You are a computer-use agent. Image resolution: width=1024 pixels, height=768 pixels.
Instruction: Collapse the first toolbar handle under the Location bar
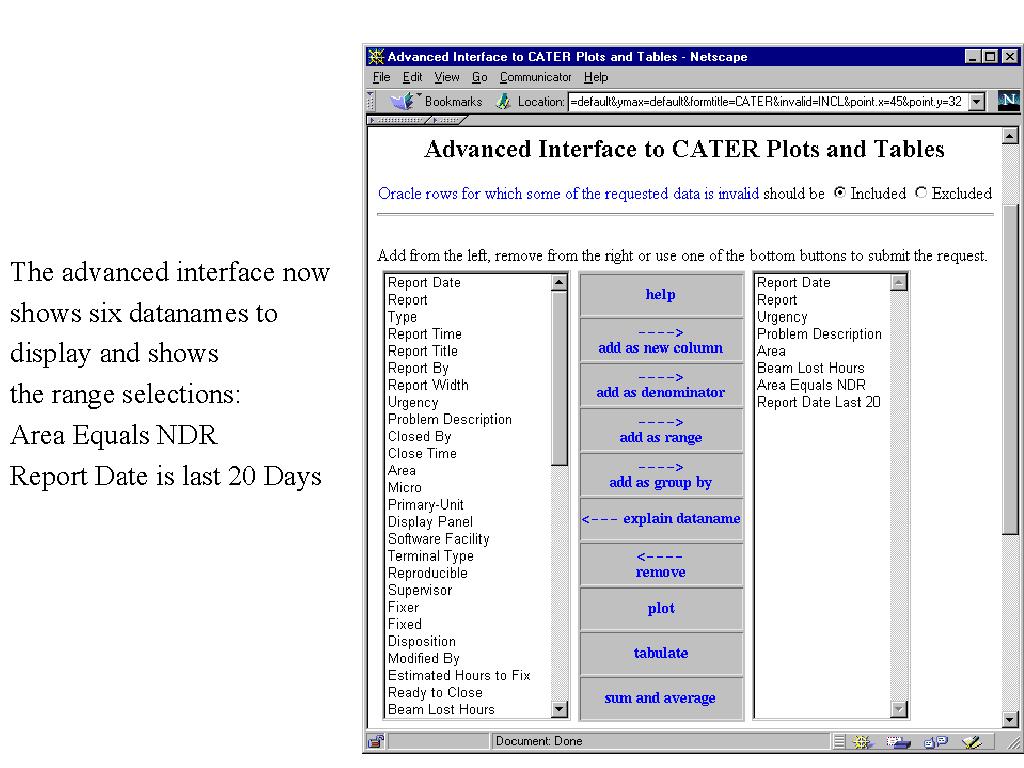[x=398, y=120]
